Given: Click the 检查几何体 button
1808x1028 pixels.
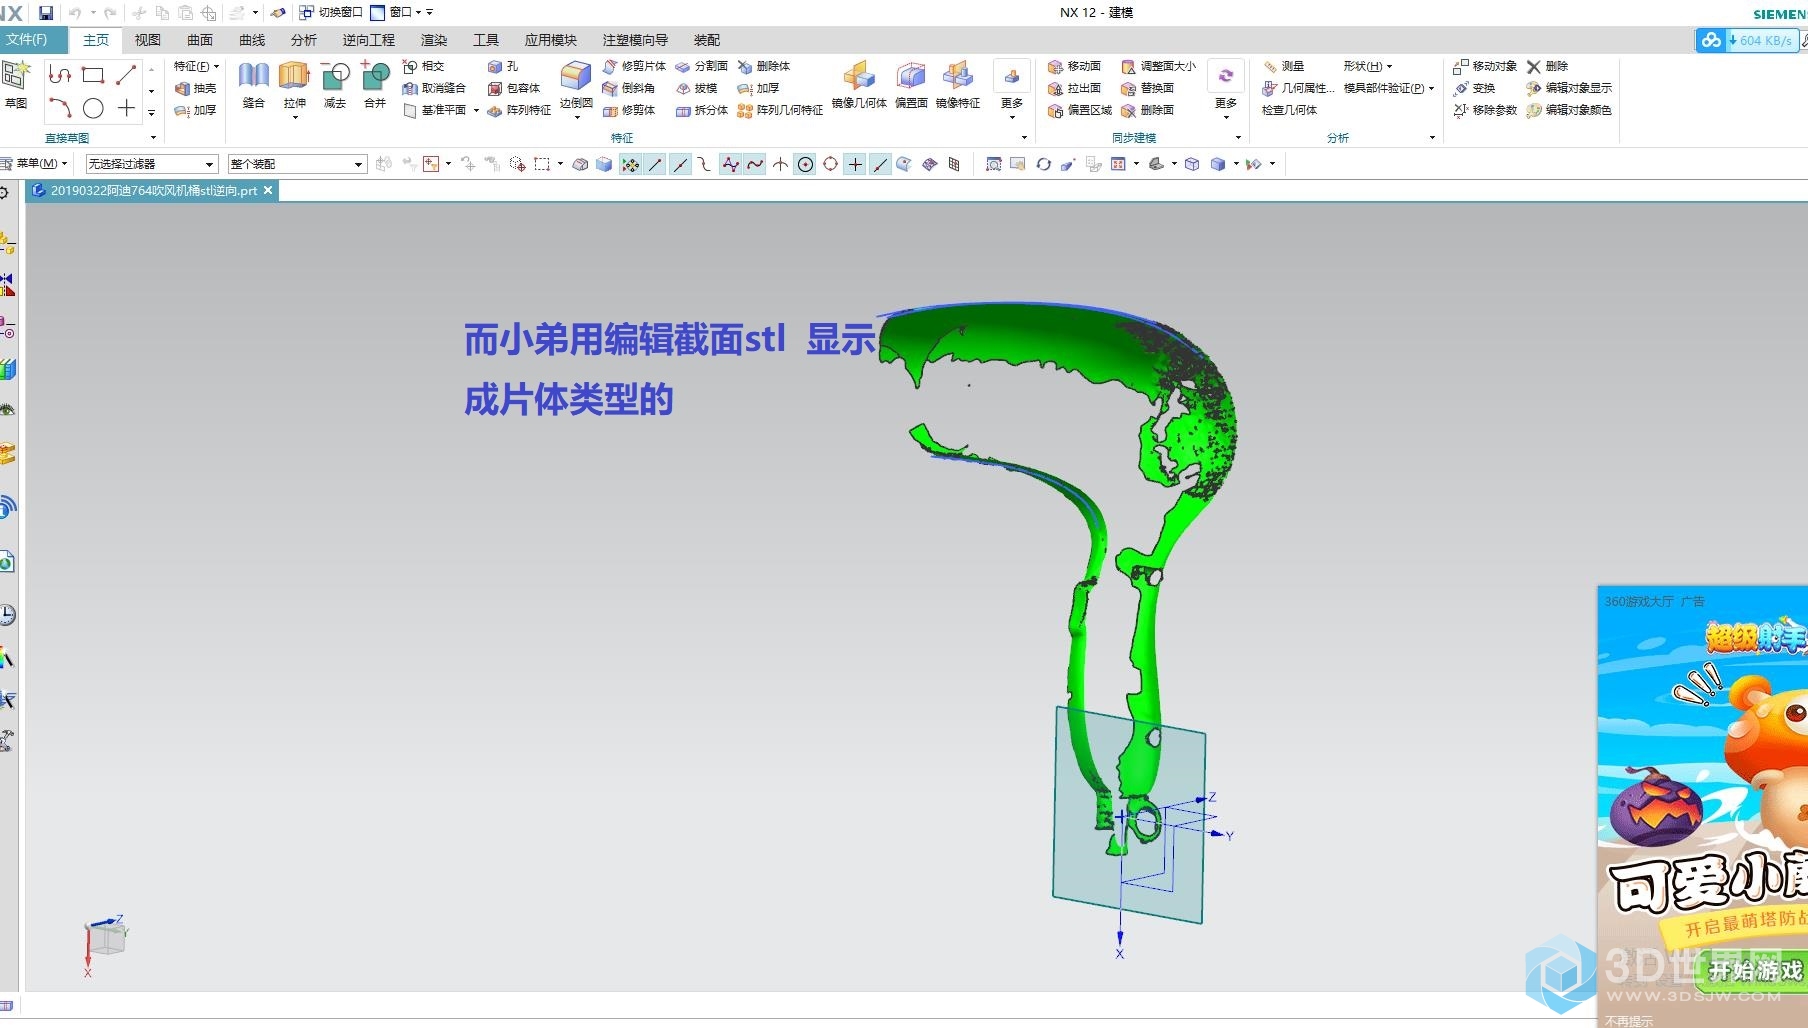Looking at the screenshot, I should pyautogui.click(x=1289, y=110).
